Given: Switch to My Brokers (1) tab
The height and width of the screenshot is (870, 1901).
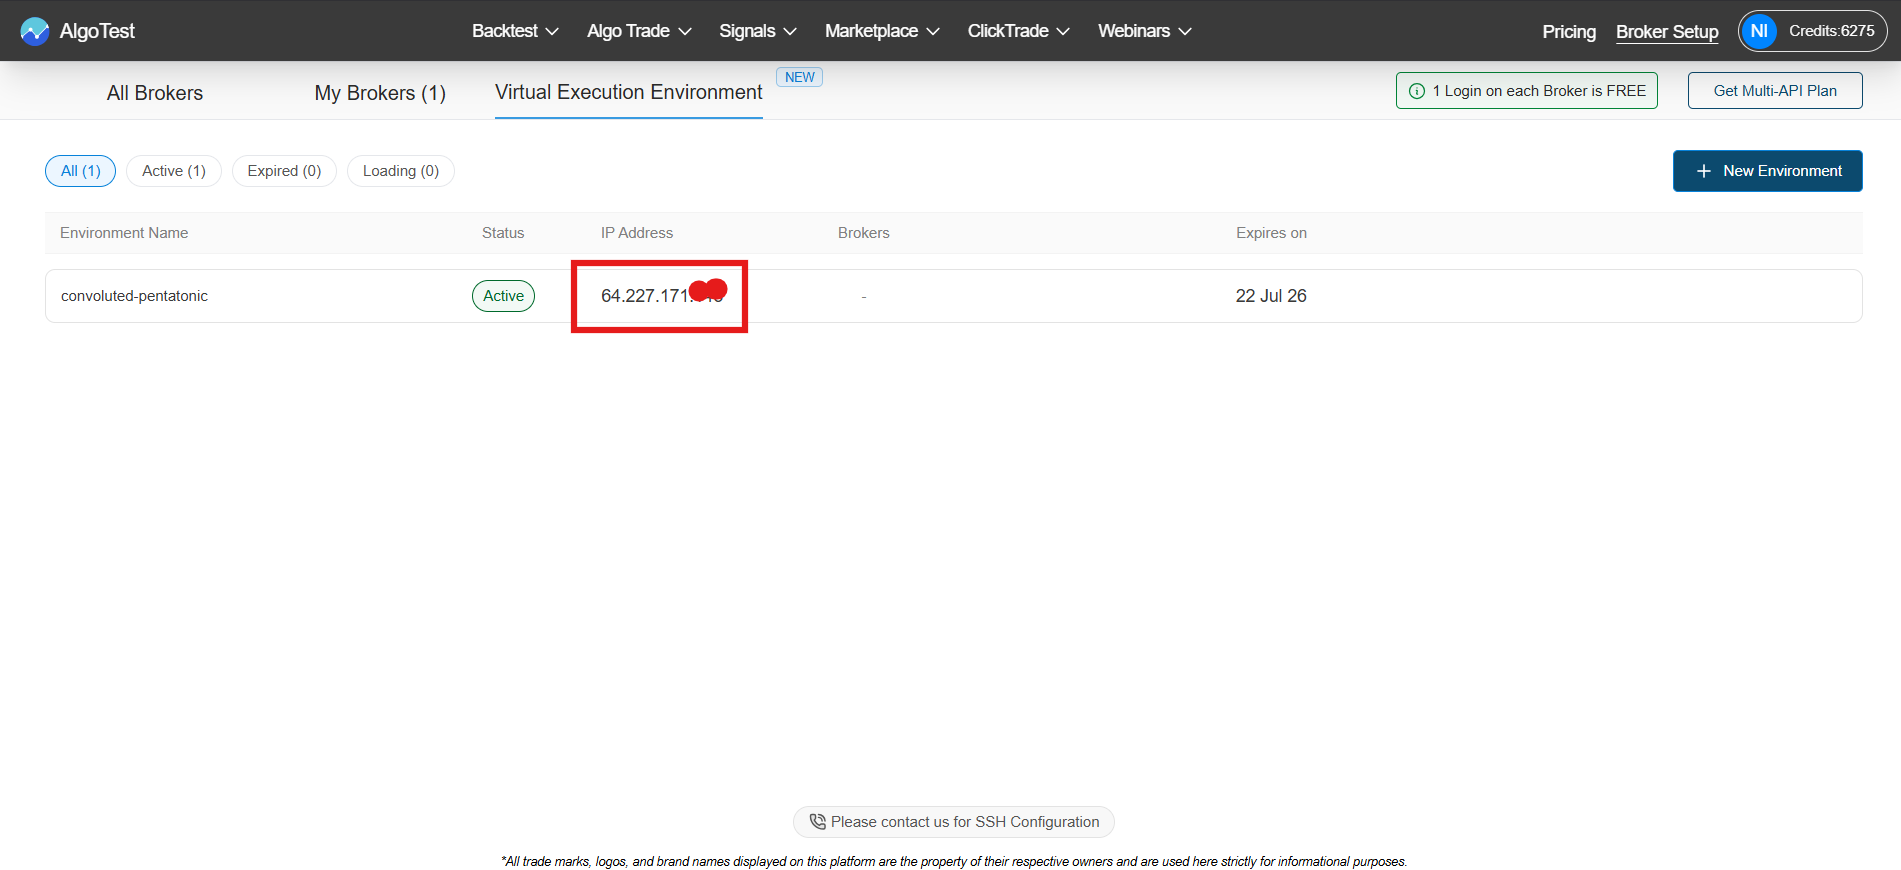Looking at the screenshot, I should coord(380,93).
